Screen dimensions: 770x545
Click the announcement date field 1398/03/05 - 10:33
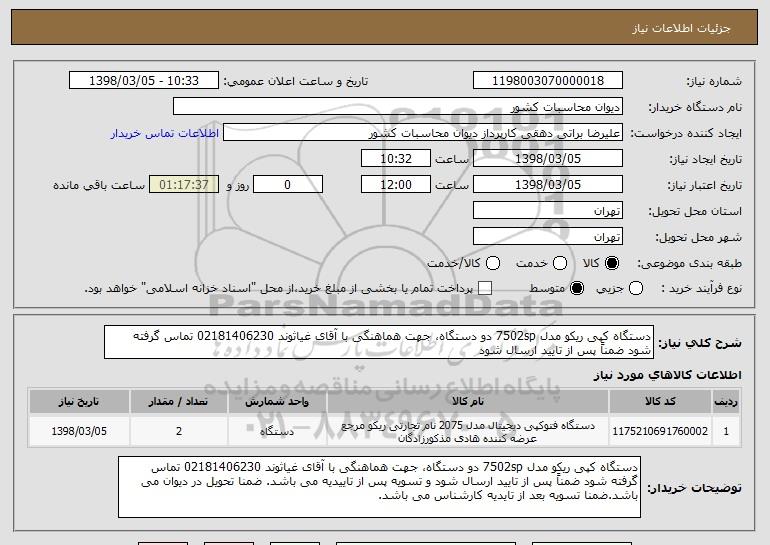pyautogui.click(x=143, y=80)
